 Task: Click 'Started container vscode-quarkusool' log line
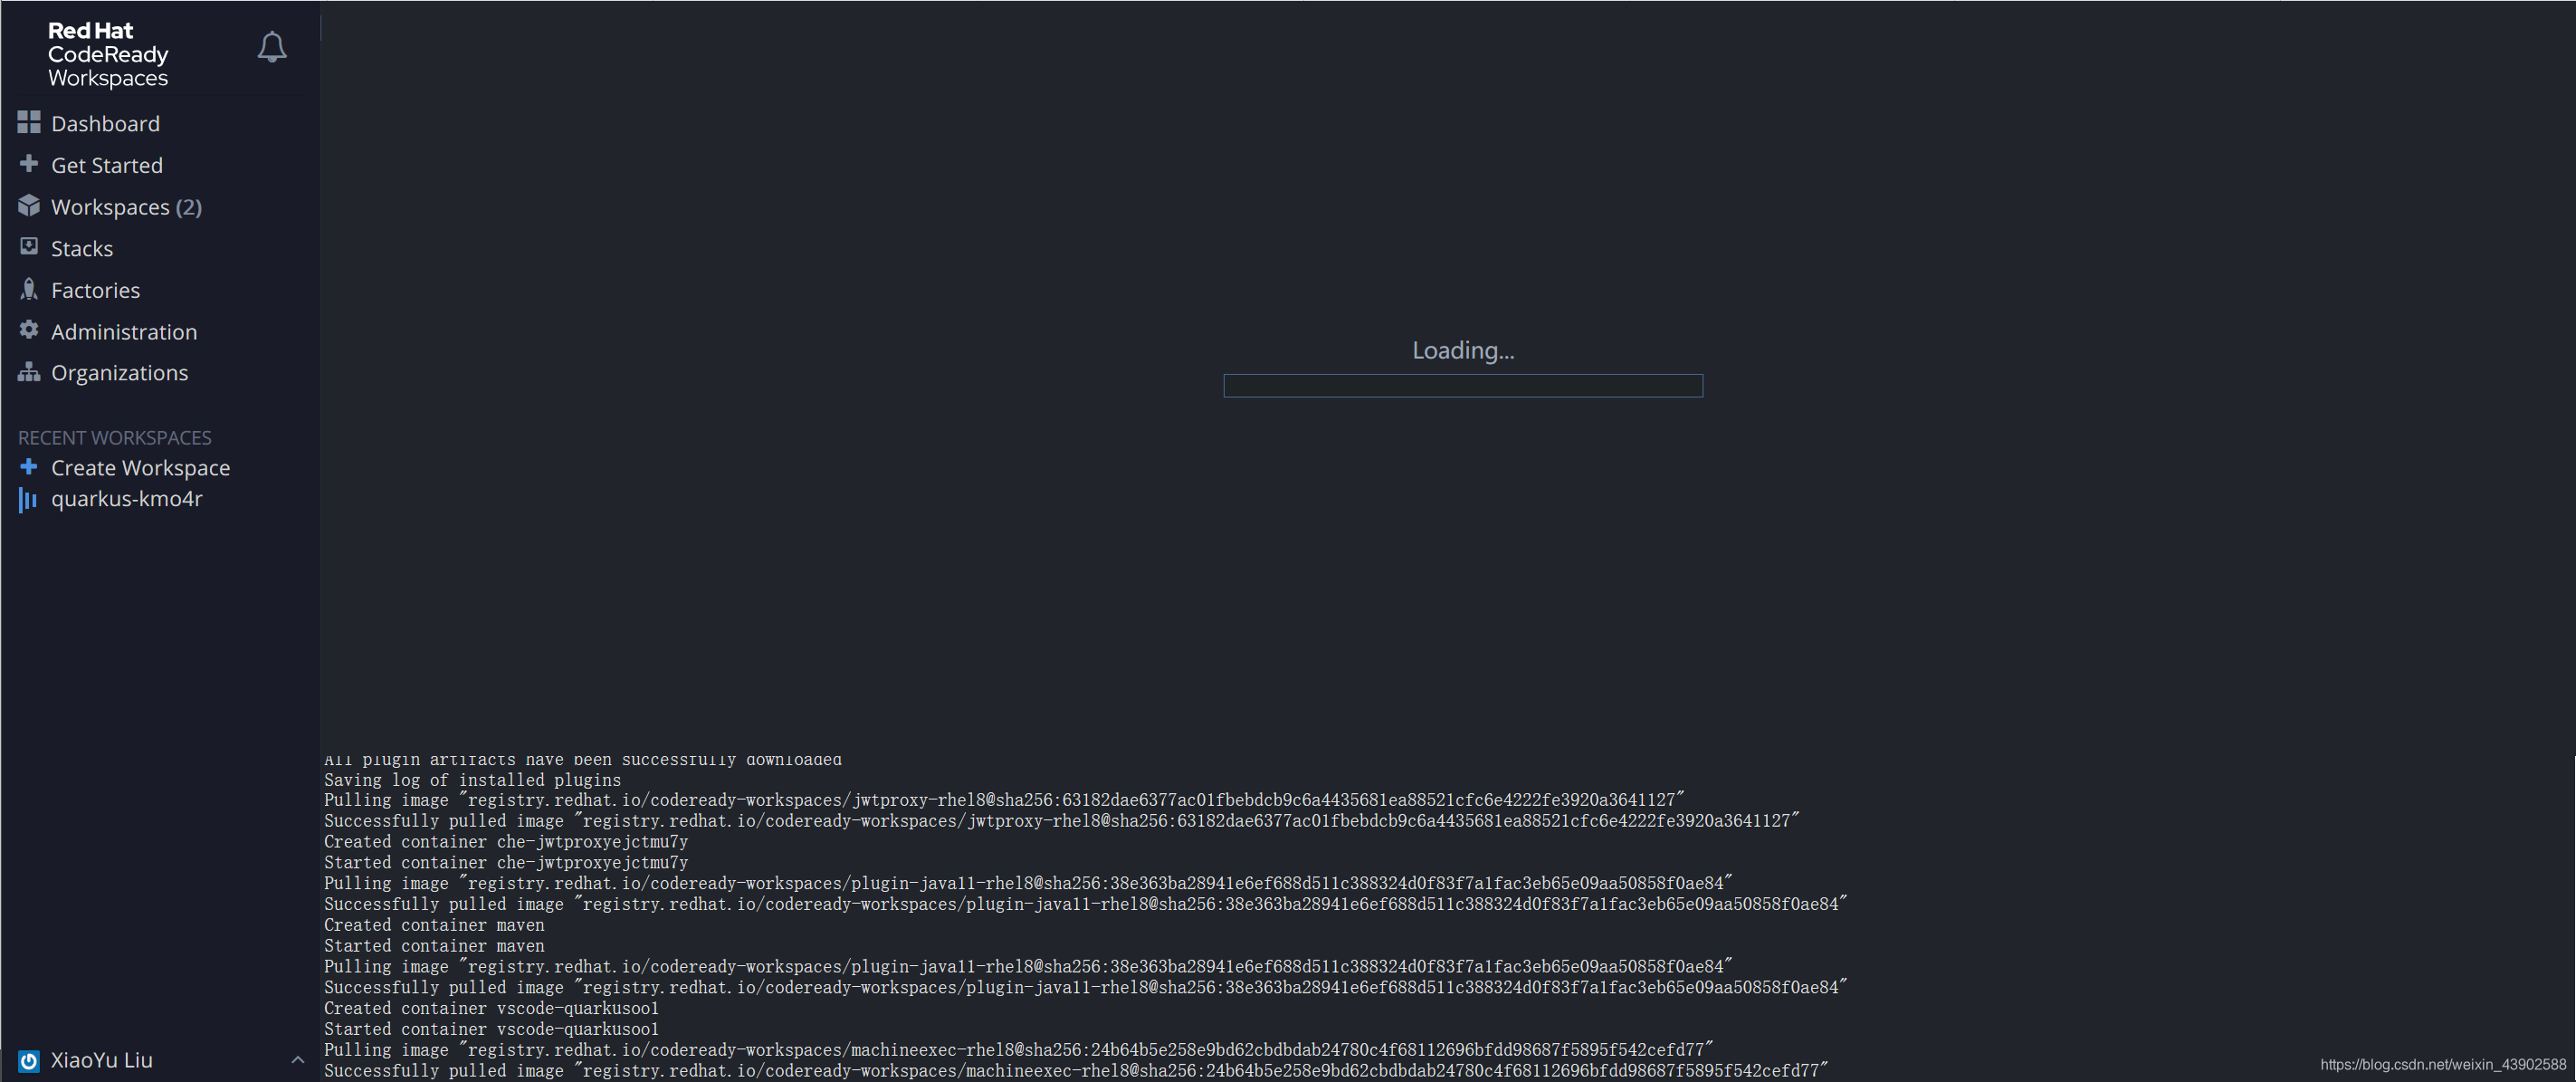(491, 1030)
